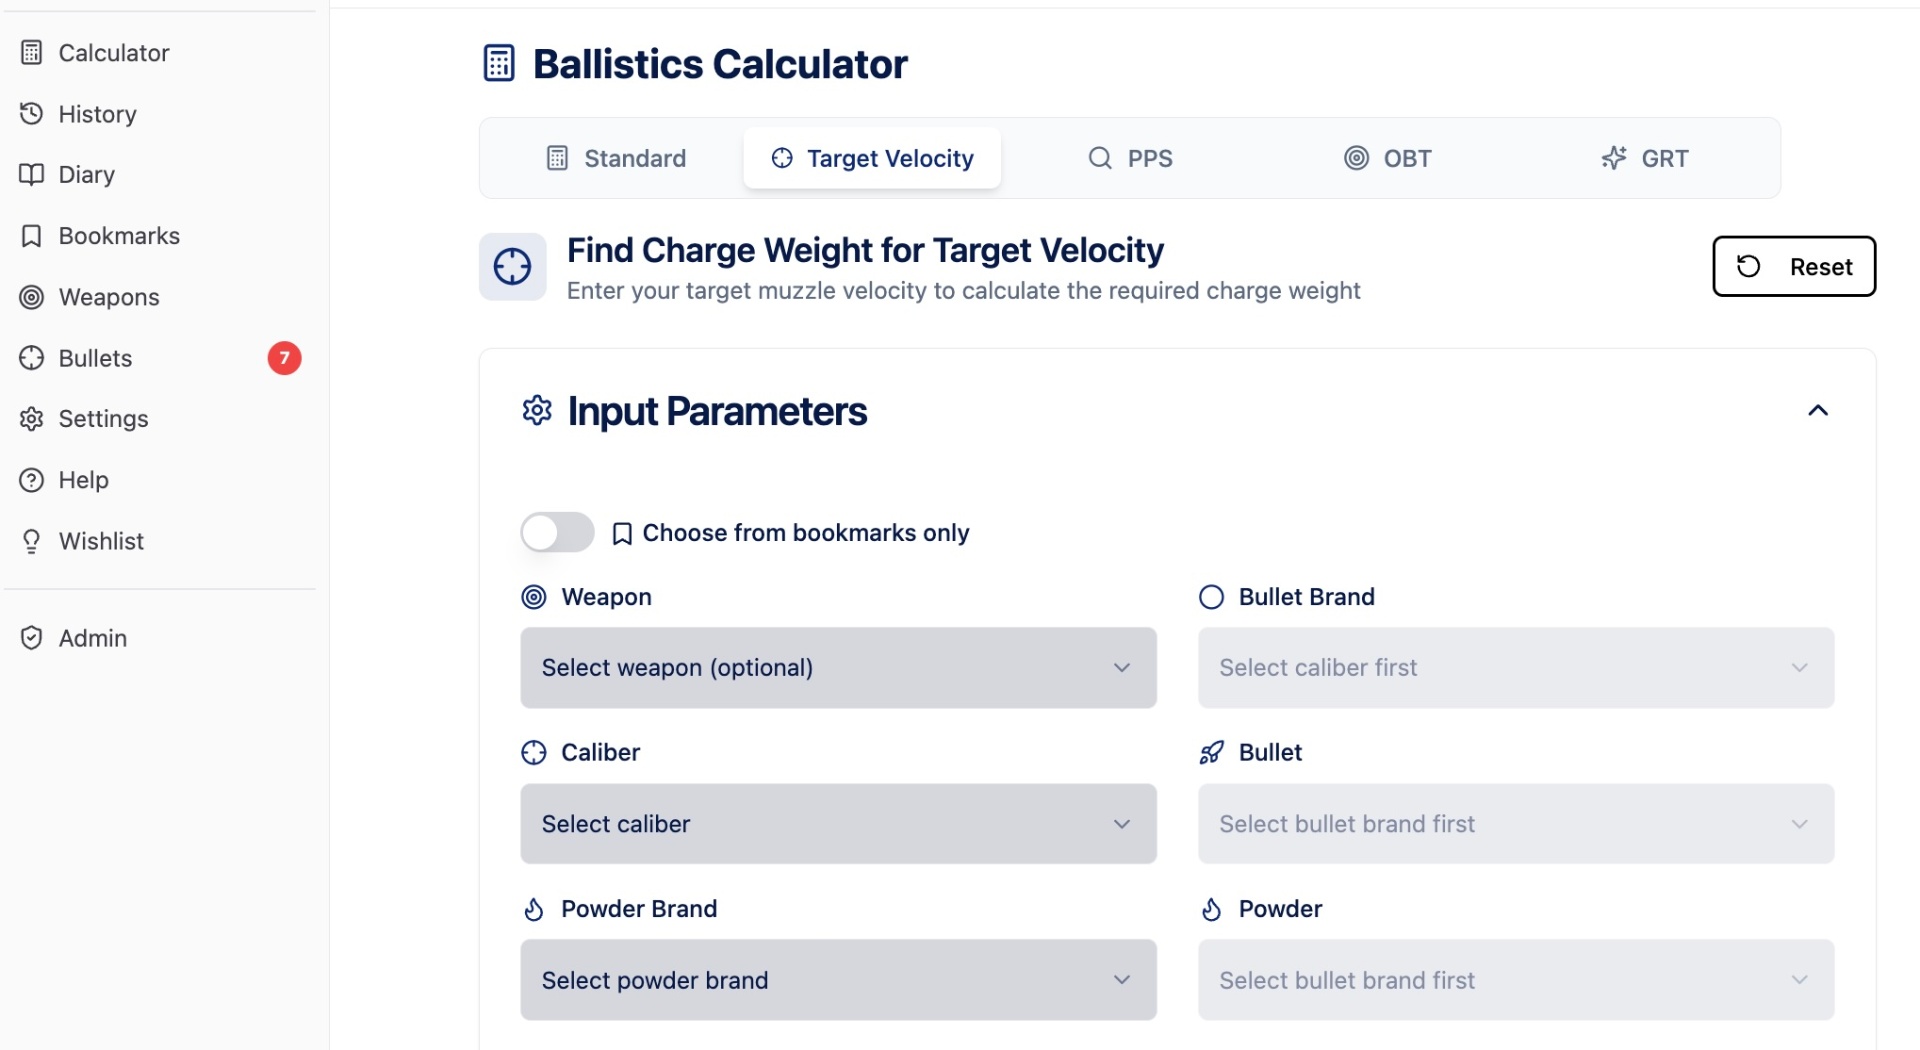Open the Admin shield icon
This screenshot has height=1050, width=1920.
coord(32,638)
